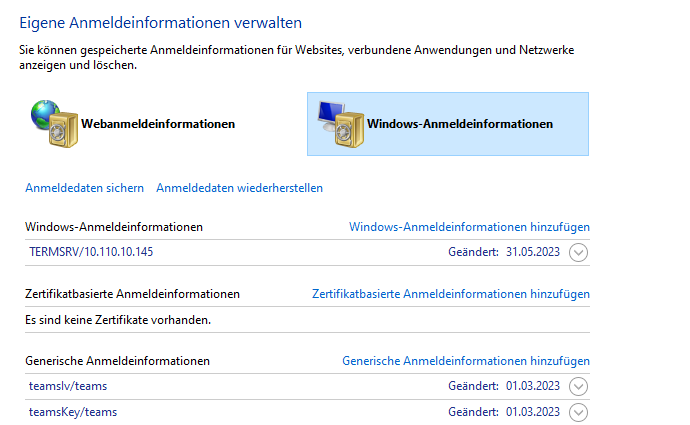The image size is (690, 425).
Task: Open Anmeldedaten sichern link
Action: (84, 188)
